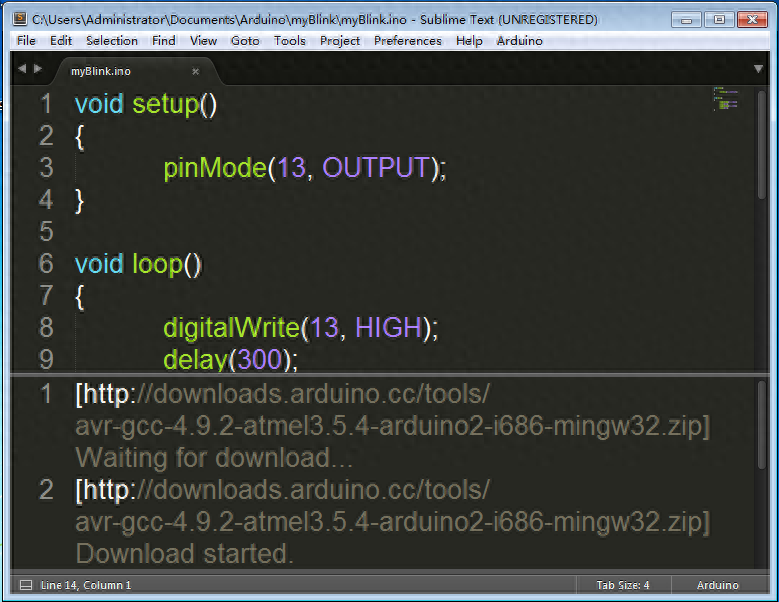Open the File menu
Screen dimensions: 779x602
point(26,41)
